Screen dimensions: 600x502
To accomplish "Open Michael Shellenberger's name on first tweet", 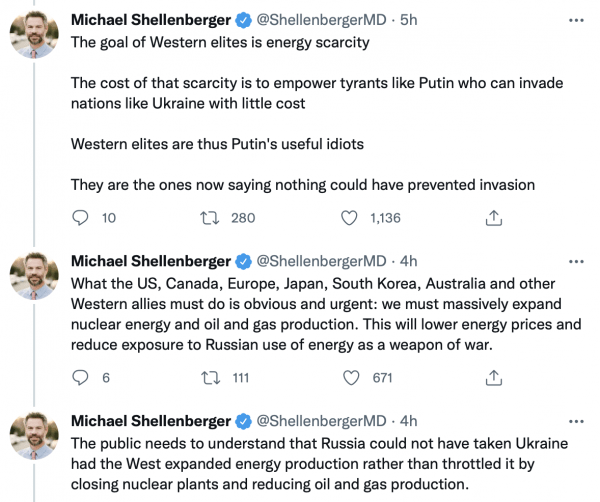I will (151, 19).
